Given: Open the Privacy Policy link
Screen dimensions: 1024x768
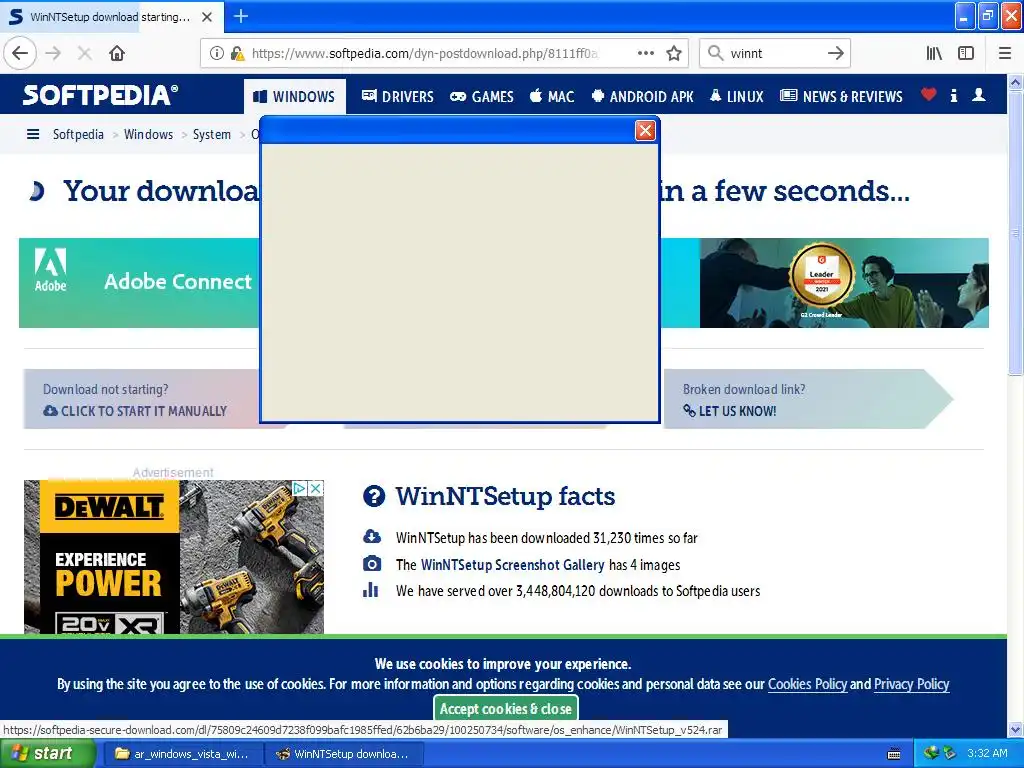Looking at the screenshot, I should click(x=911, y=684).
